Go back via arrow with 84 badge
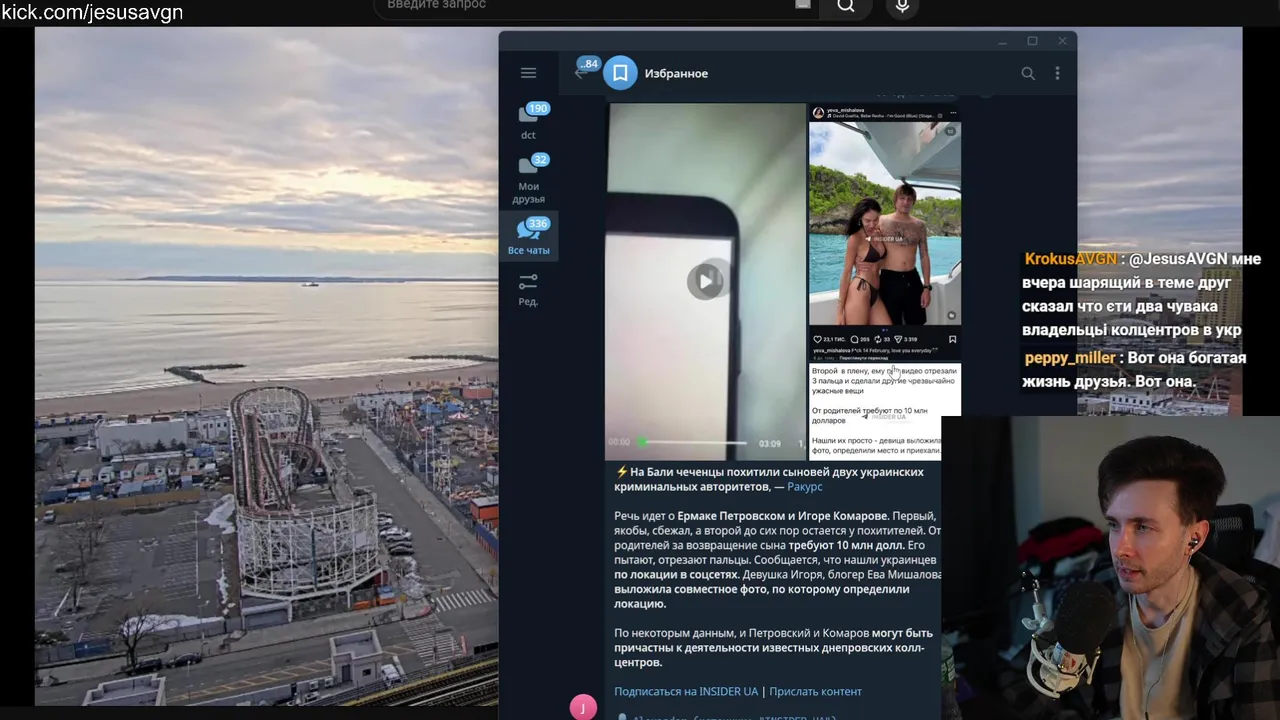Viewport: 1280px width, 720px height. 584,70
